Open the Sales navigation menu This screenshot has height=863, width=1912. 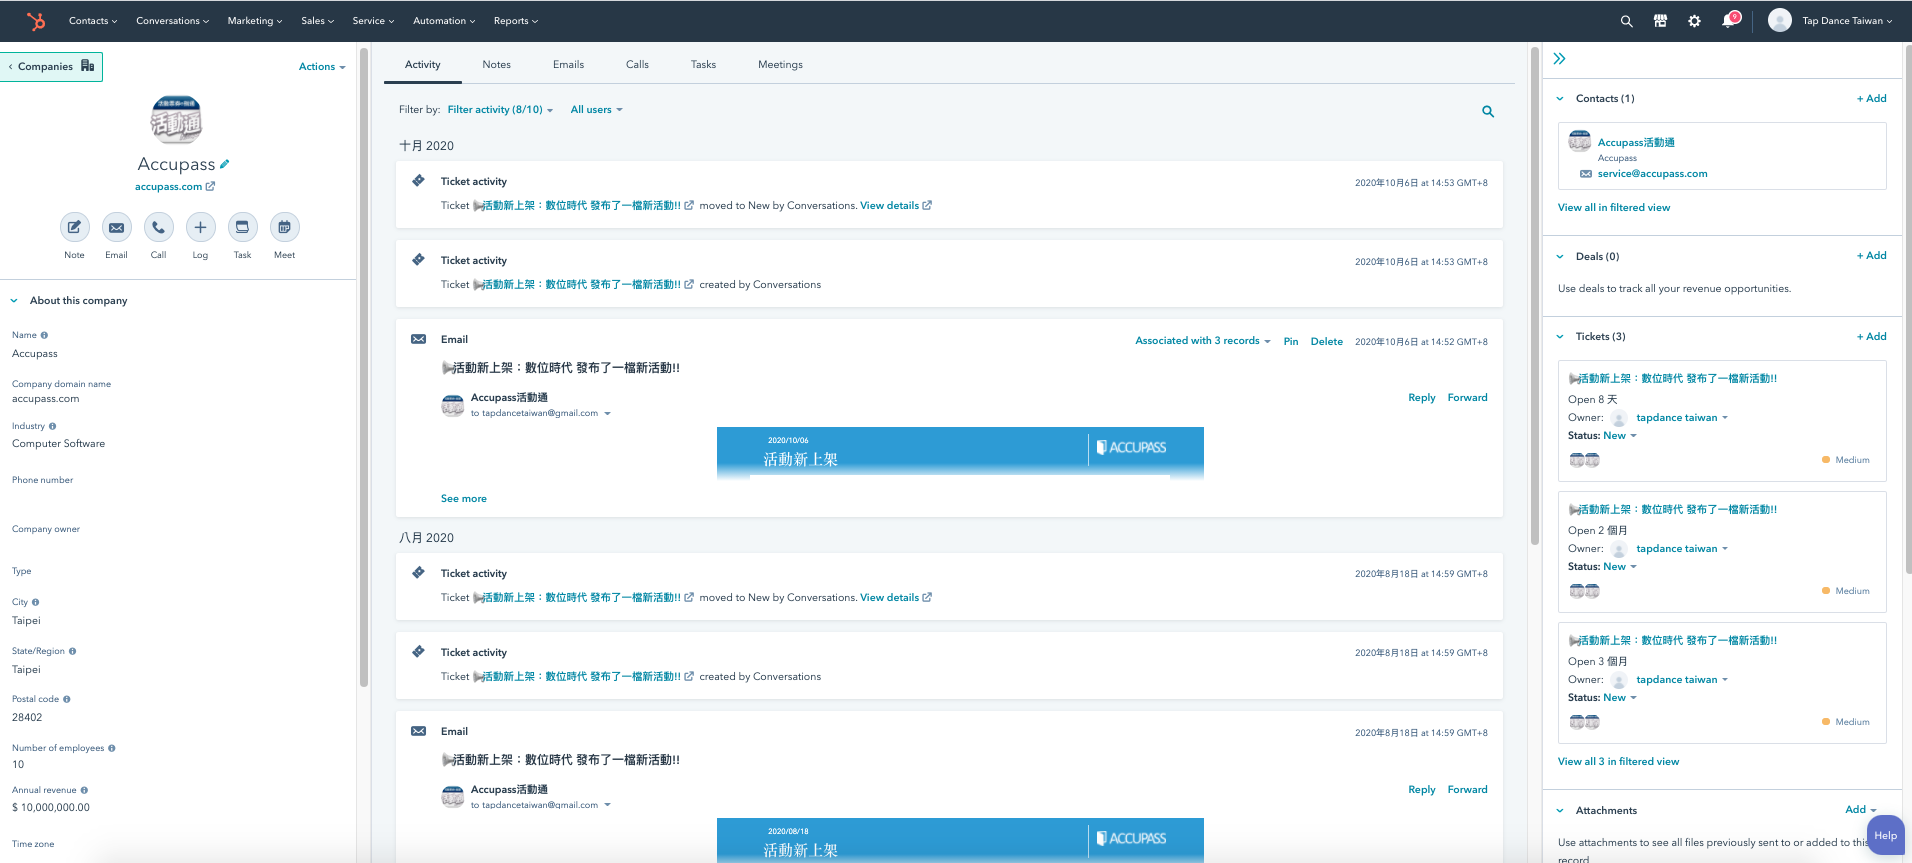[317, 21]
